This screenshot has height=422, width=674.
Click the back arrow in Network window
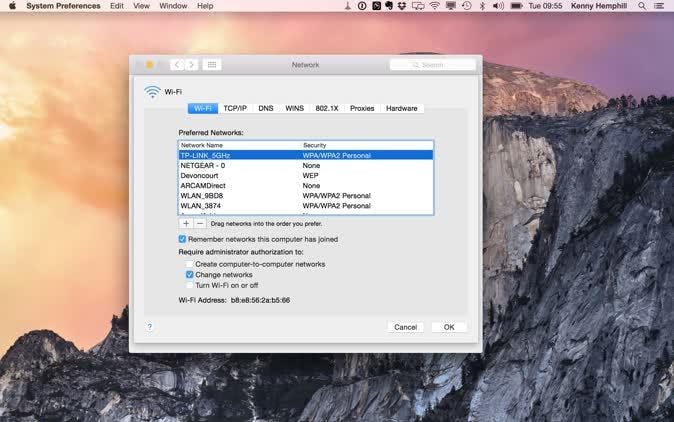[177, 65]
